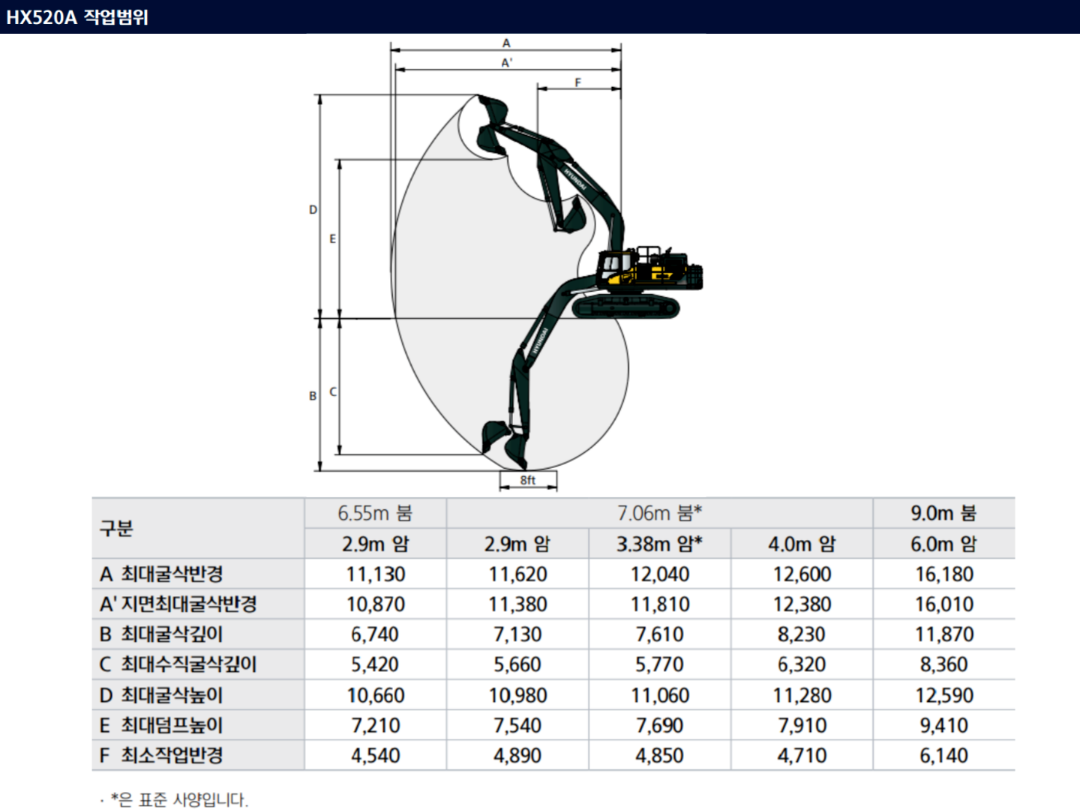Select the row label 'D 최대굴삭높이'
The width and height of the screenshot is (1080, 810).
pyautogui.click(x=161, y=695)
